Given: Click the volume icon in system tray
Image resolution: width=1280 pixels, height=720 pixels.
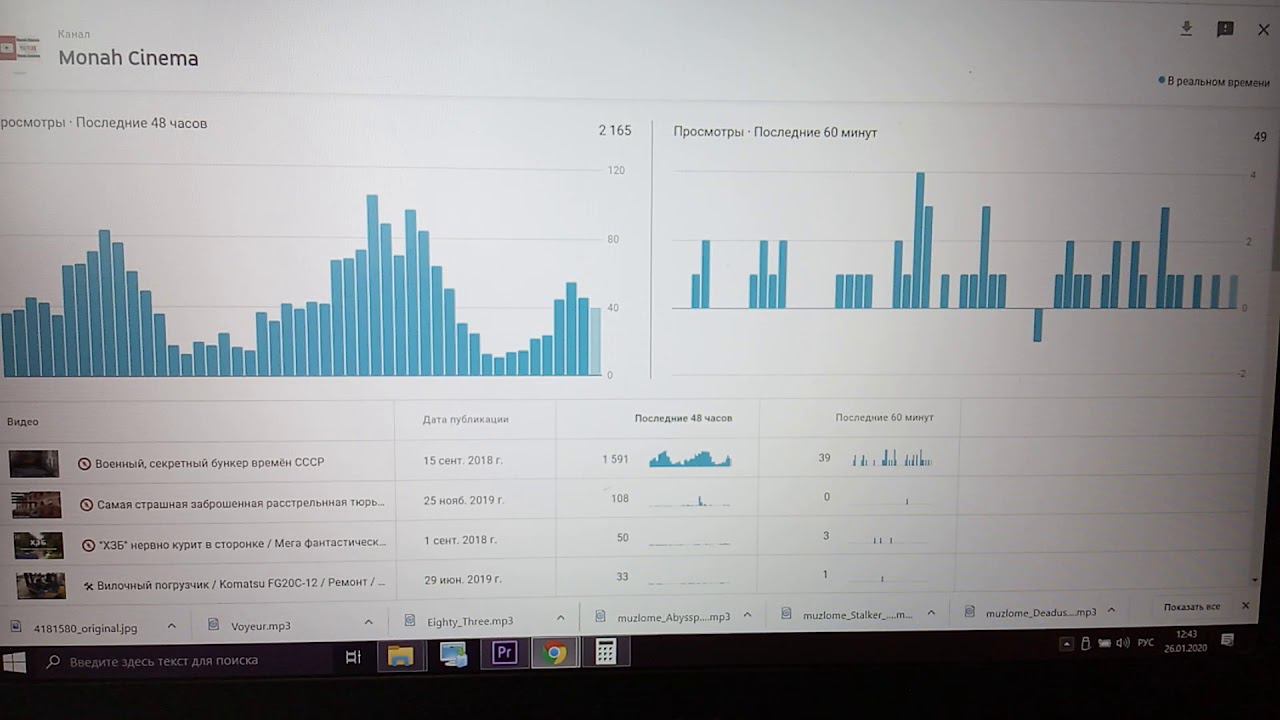Looking at the screenshot, I should [1122, 643].
